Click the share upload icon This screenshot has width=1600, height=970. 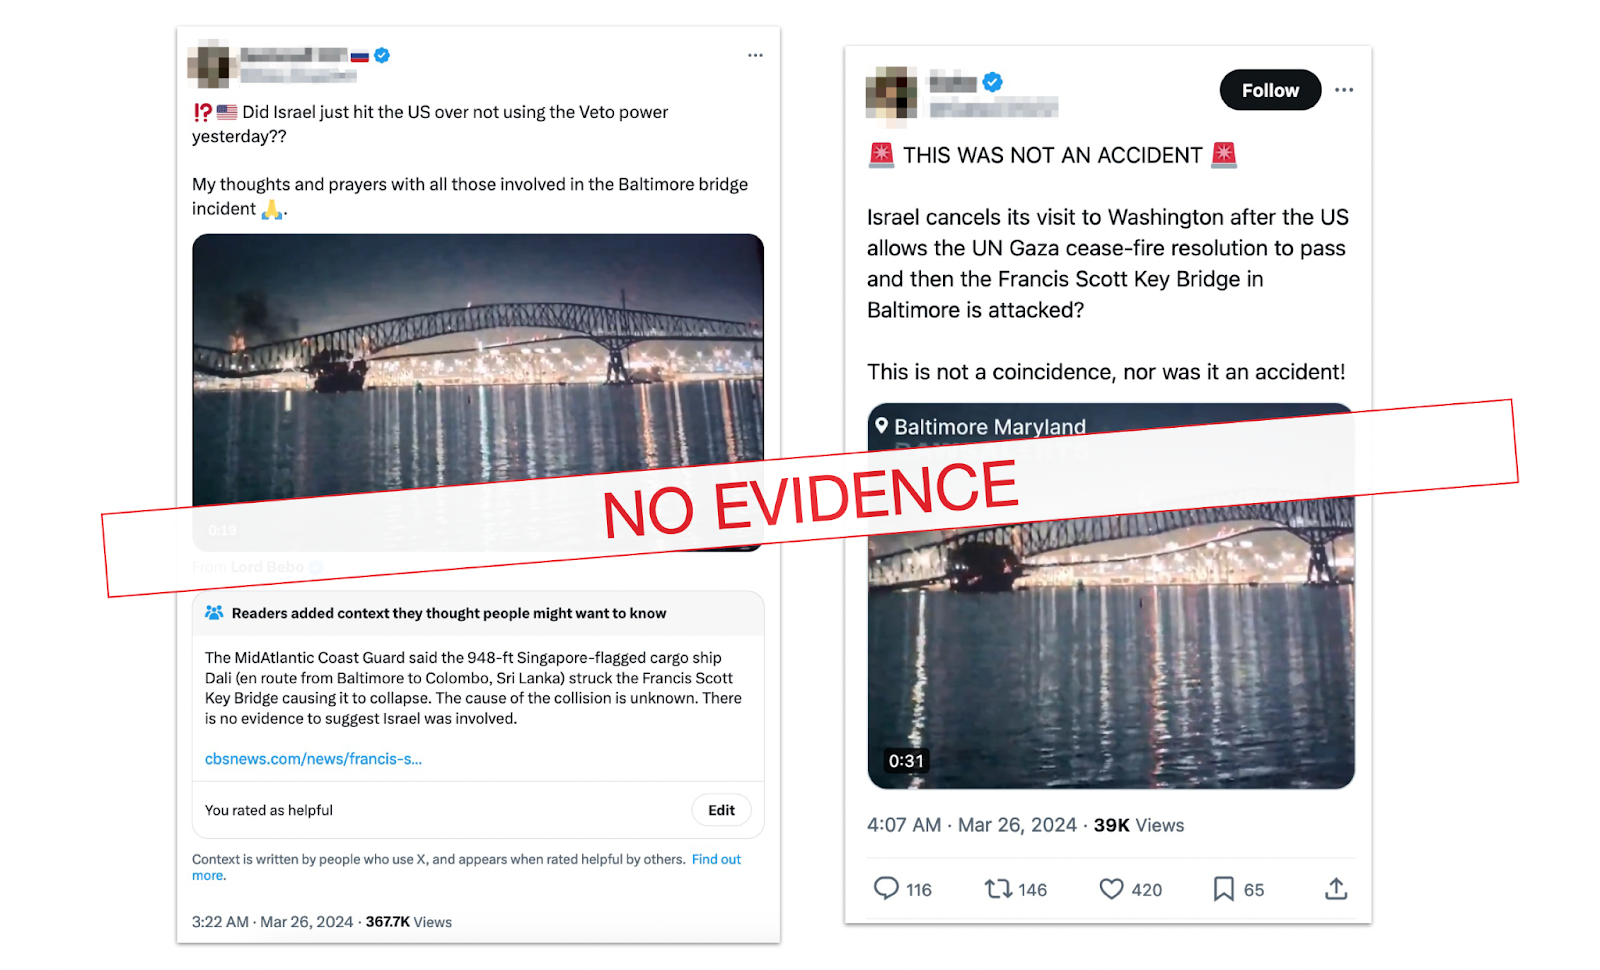point(1336,889)
